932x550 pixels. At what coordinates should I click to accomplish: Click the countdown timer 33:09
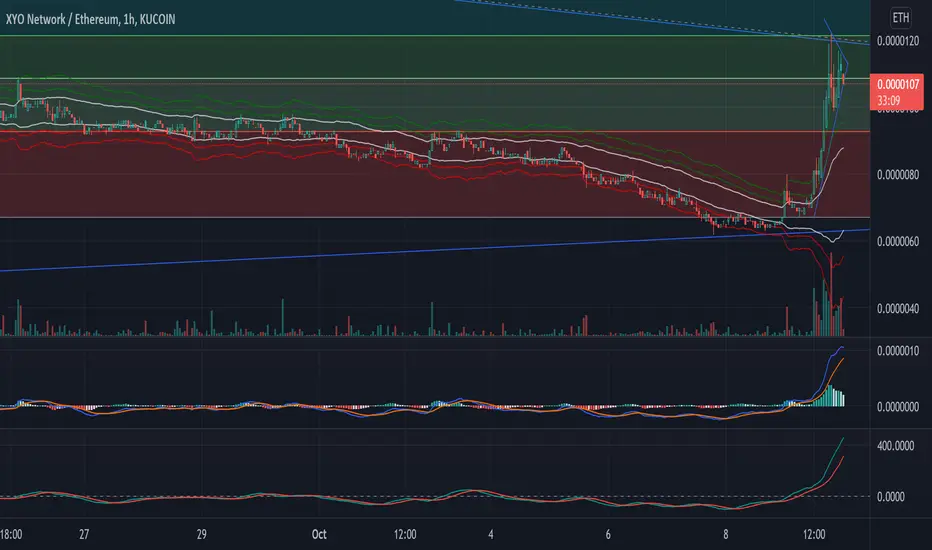coord(888,100)
